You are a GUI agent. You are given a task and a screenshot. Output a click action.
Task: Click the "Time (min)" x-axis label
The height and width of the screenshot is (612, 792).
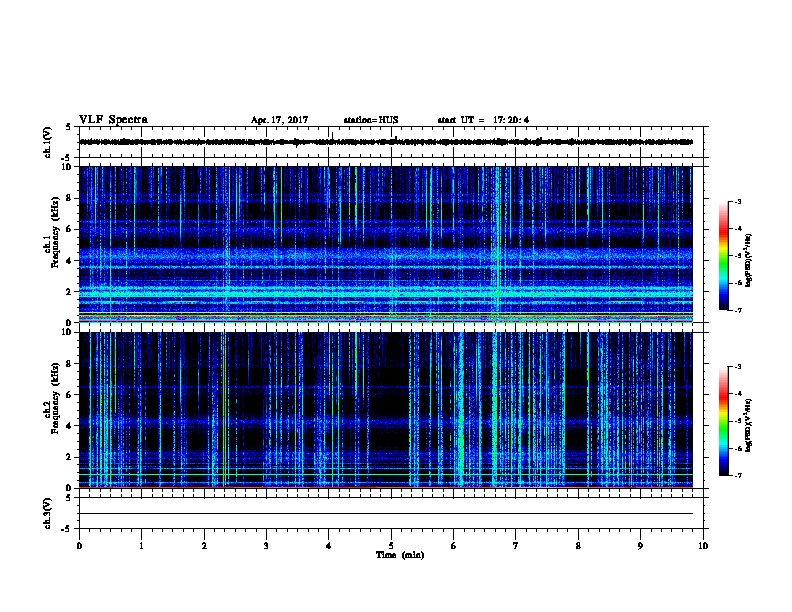(400, 555)
